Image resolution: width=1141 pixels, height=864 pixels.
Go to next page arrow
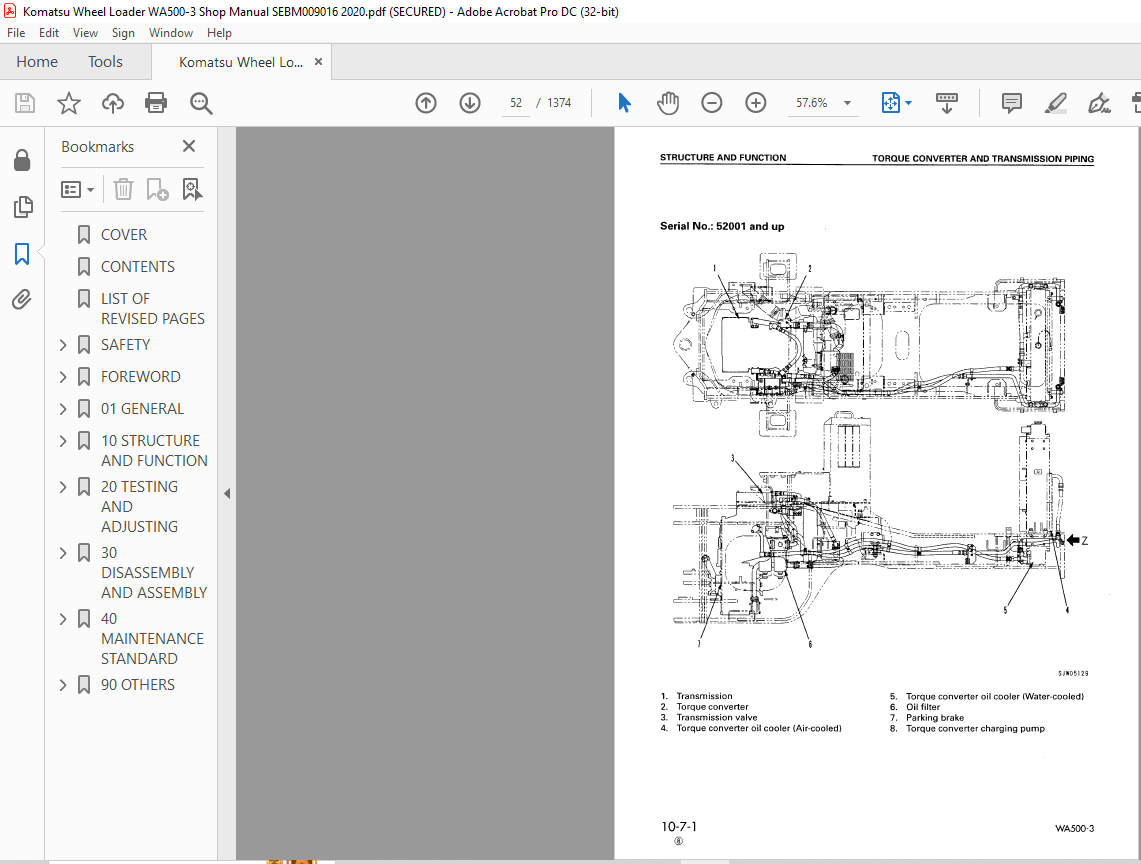pyautogui.click(x=470, y=103)
